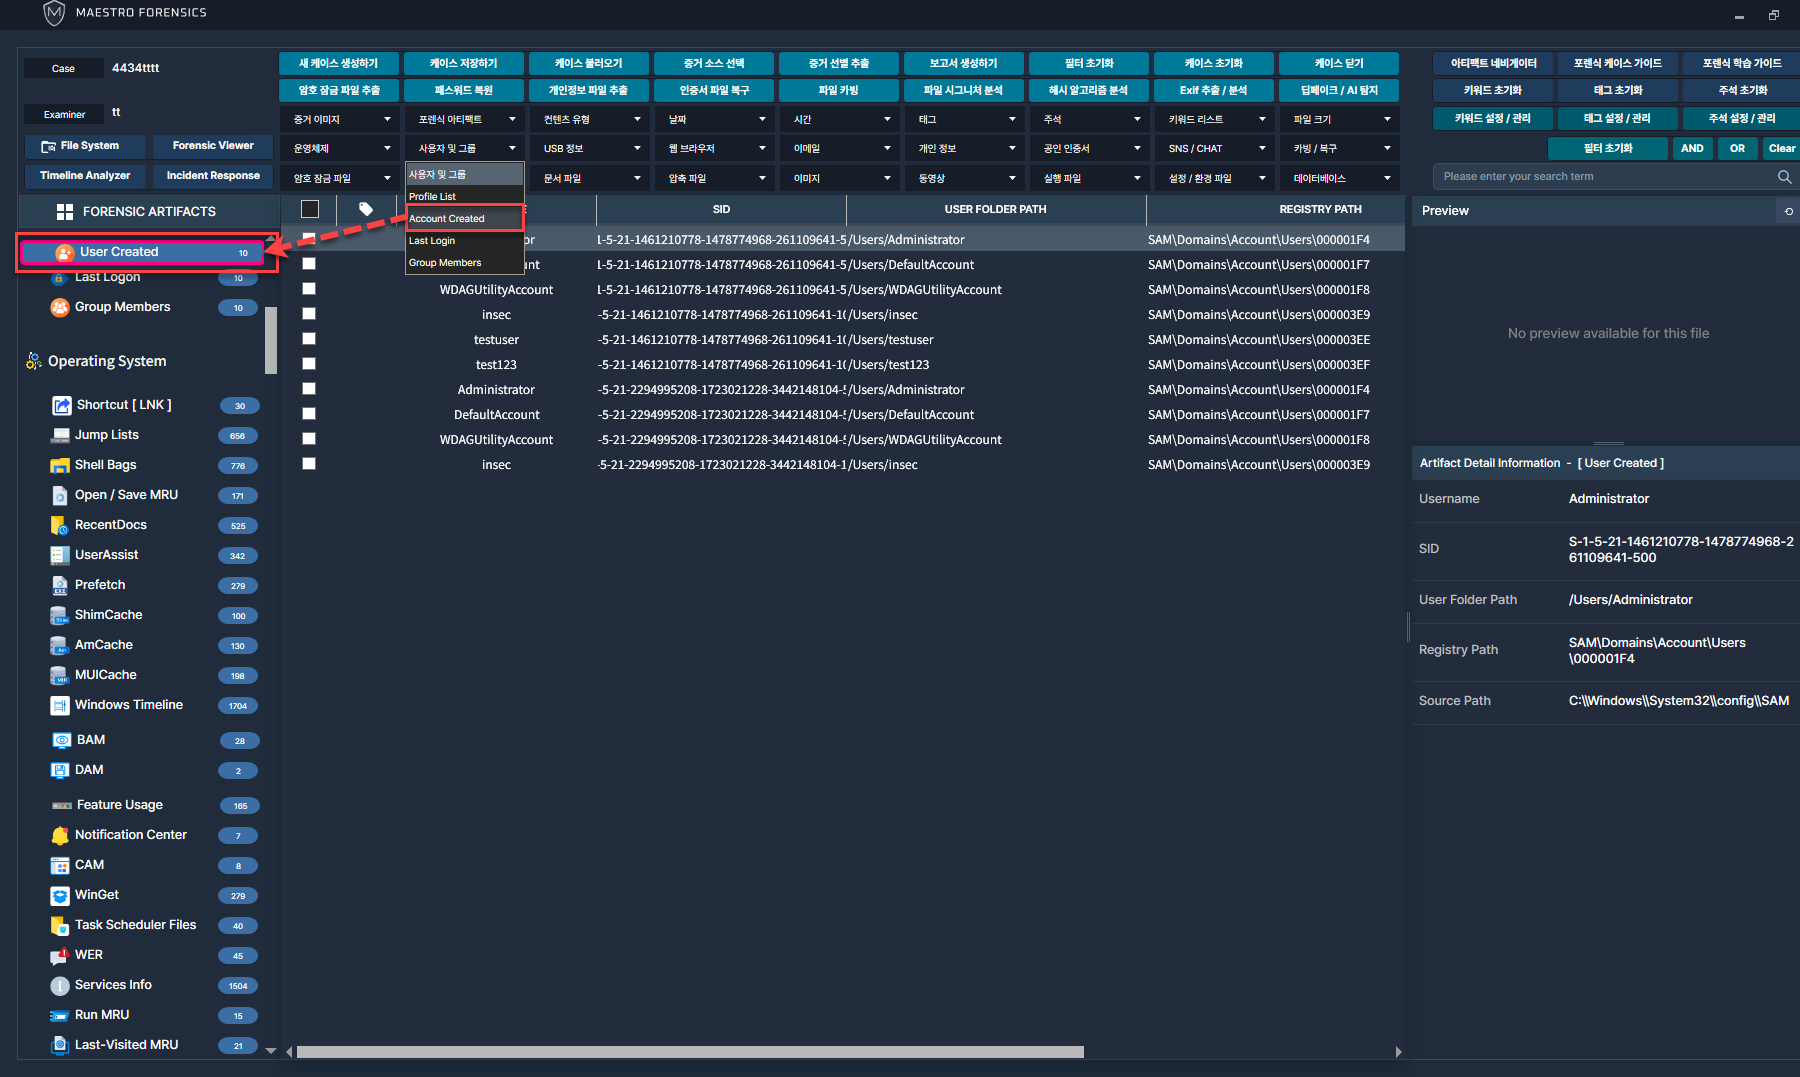Toggle the select-all checkbox in table header
This screenshot has height=1077, width=1800.
pos(310,209)
